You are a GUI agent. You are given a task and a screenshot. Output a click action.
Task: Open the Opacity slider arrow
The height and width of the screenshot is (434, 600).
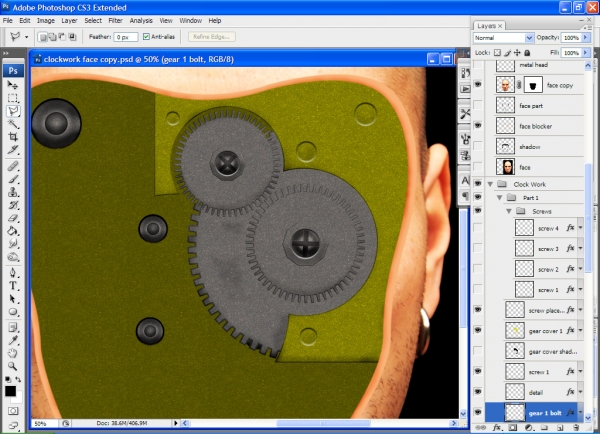point(585,38)
